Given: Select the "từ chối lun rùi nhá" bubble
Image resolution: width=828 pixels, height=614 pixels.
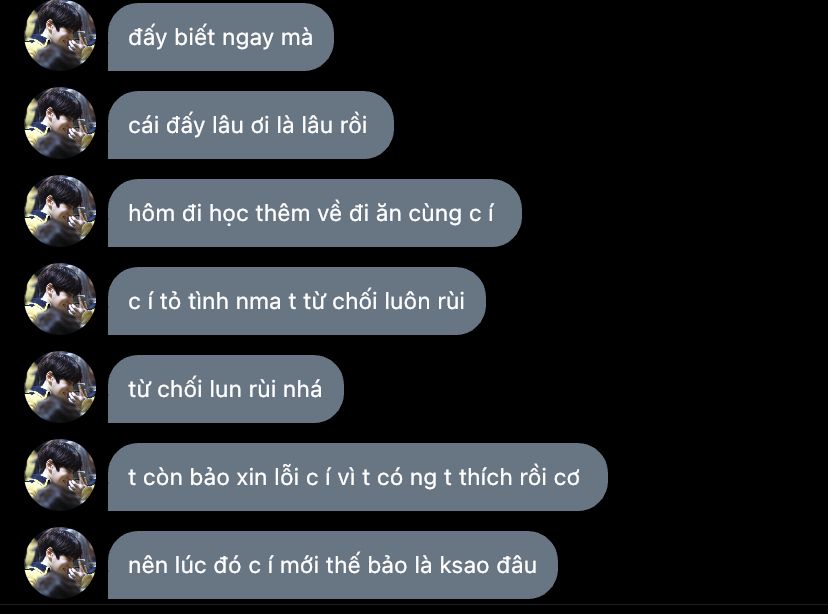Looking at the screenshot, I should pyautogui.click(x=226, y=390).
